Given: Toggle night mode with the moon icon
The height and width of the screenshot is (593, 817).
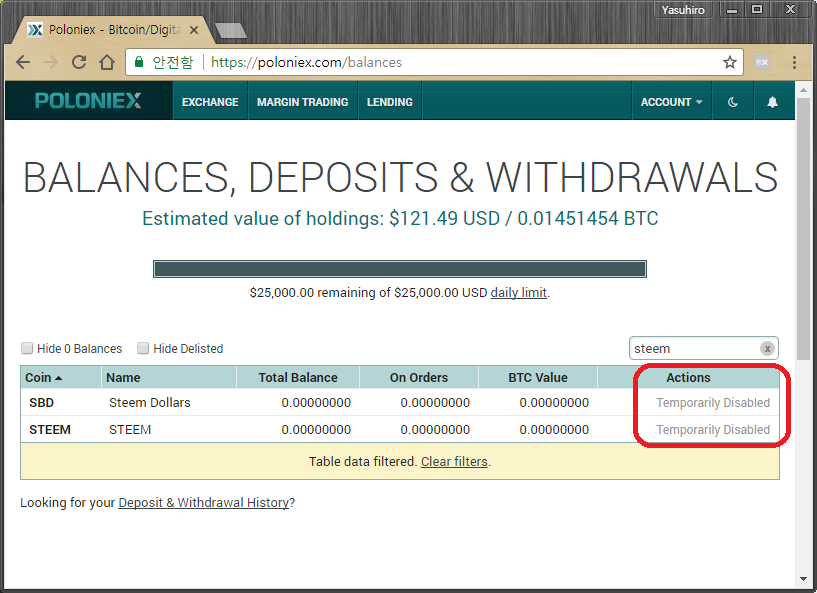Looking at the screenshot, I should (x=733, y=102).
